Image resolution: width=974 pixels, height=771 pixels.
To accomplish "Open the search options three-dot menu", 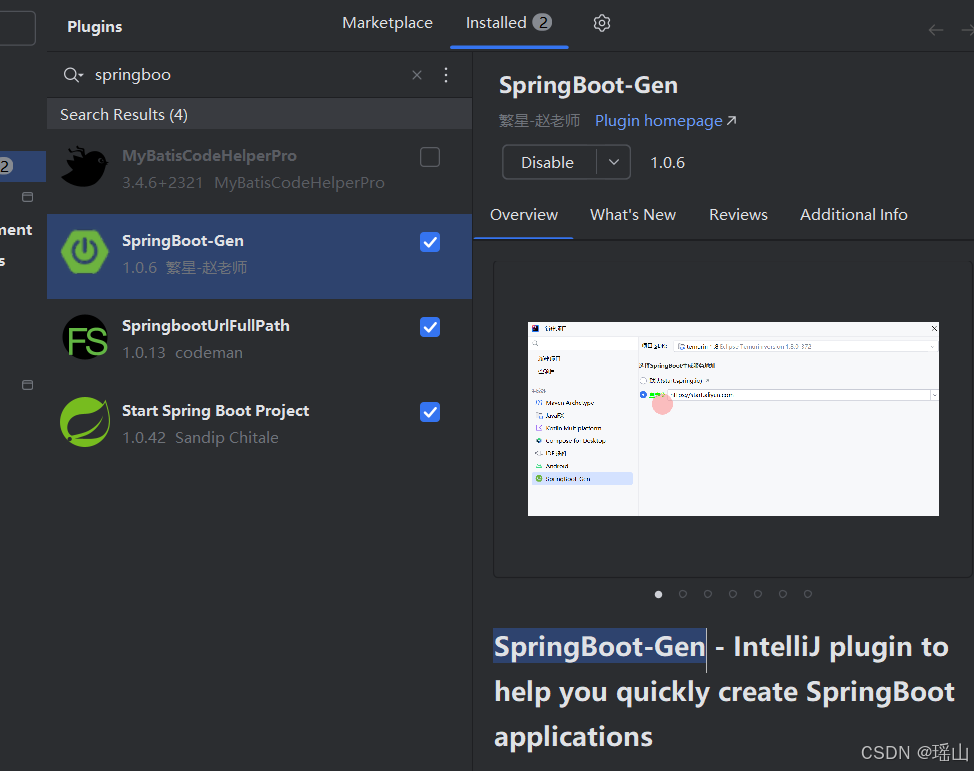I will (446, 75).
